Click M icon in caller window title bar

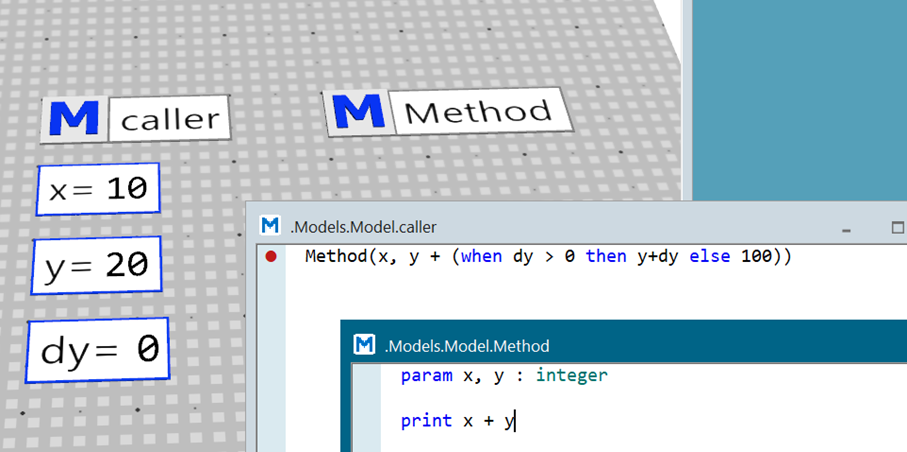click(270, 226)
